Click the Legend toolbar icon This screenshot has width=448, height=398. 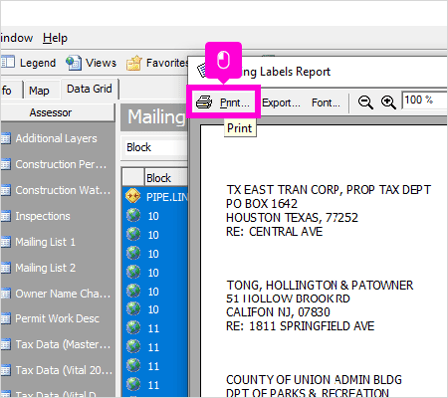pyautogui.click(x=8, y=62)
